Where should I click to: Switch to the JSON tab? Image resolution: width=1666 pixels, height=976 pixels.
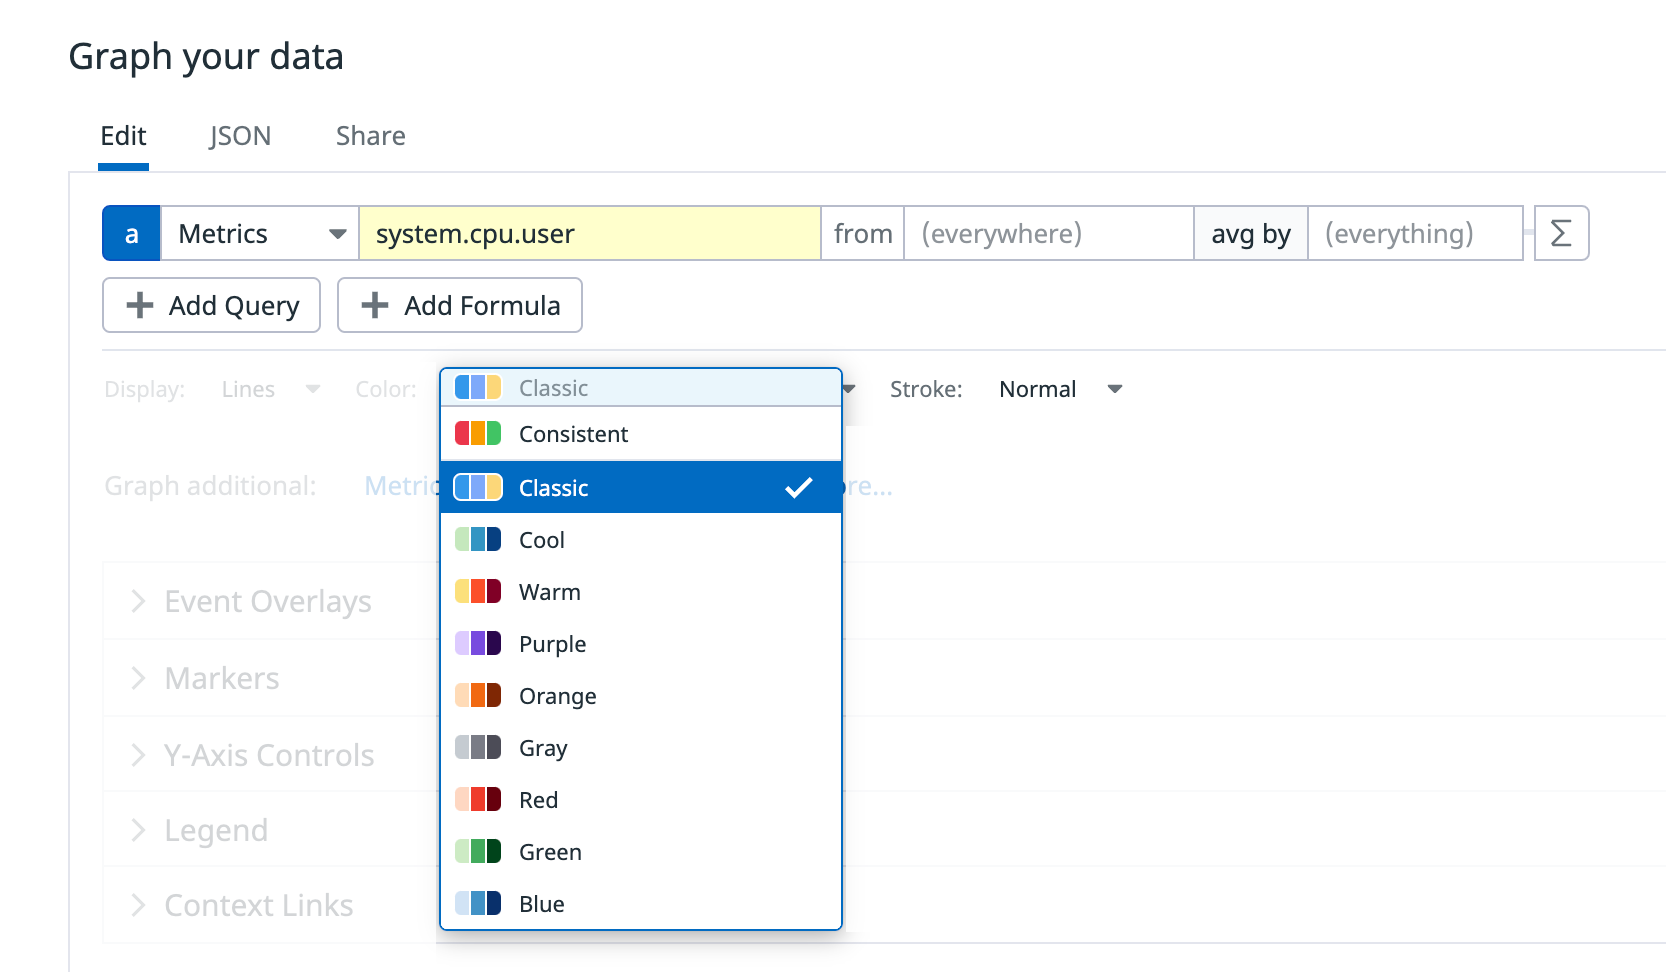coord(240,136)
